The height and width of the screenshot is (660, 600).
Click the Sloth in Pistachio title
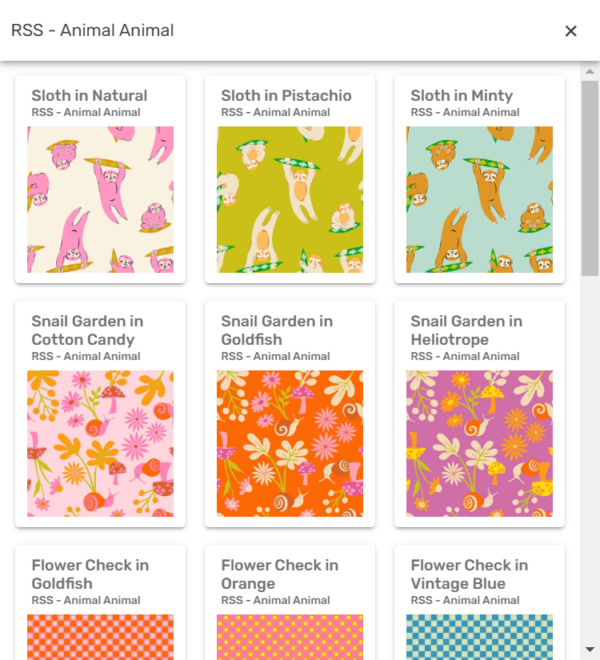286,96
